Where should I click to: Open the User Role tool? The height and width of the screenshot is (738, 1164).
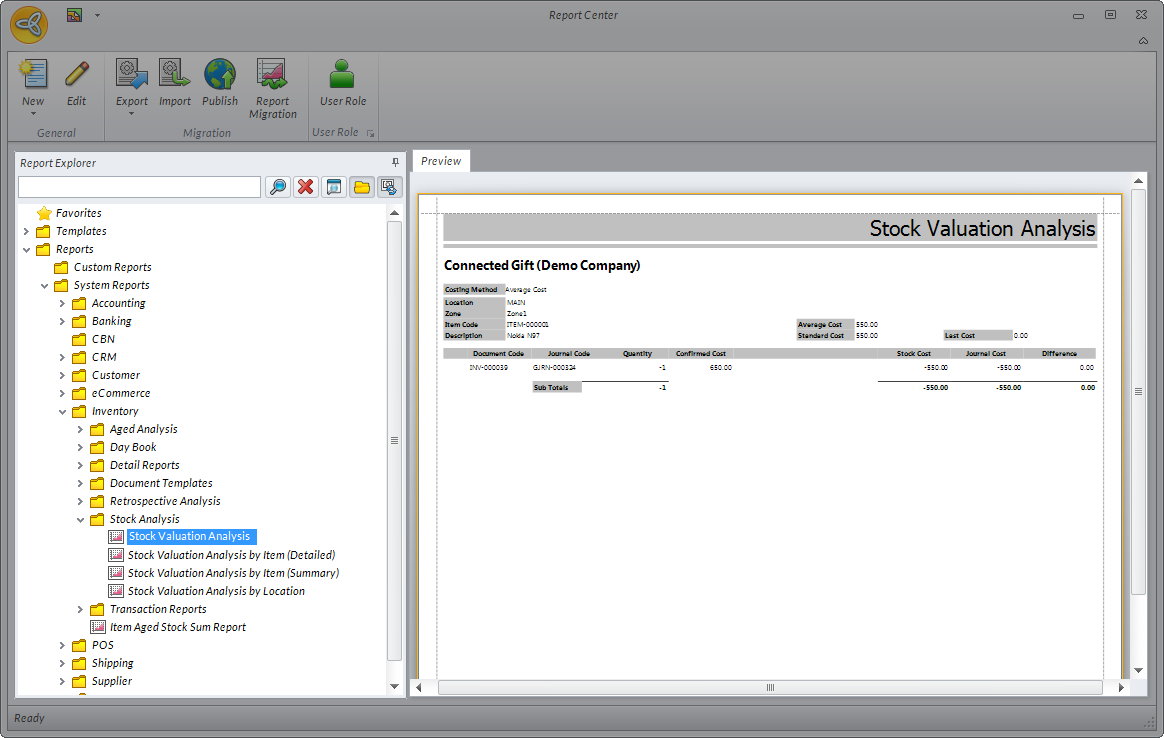[x=343, y=77]
